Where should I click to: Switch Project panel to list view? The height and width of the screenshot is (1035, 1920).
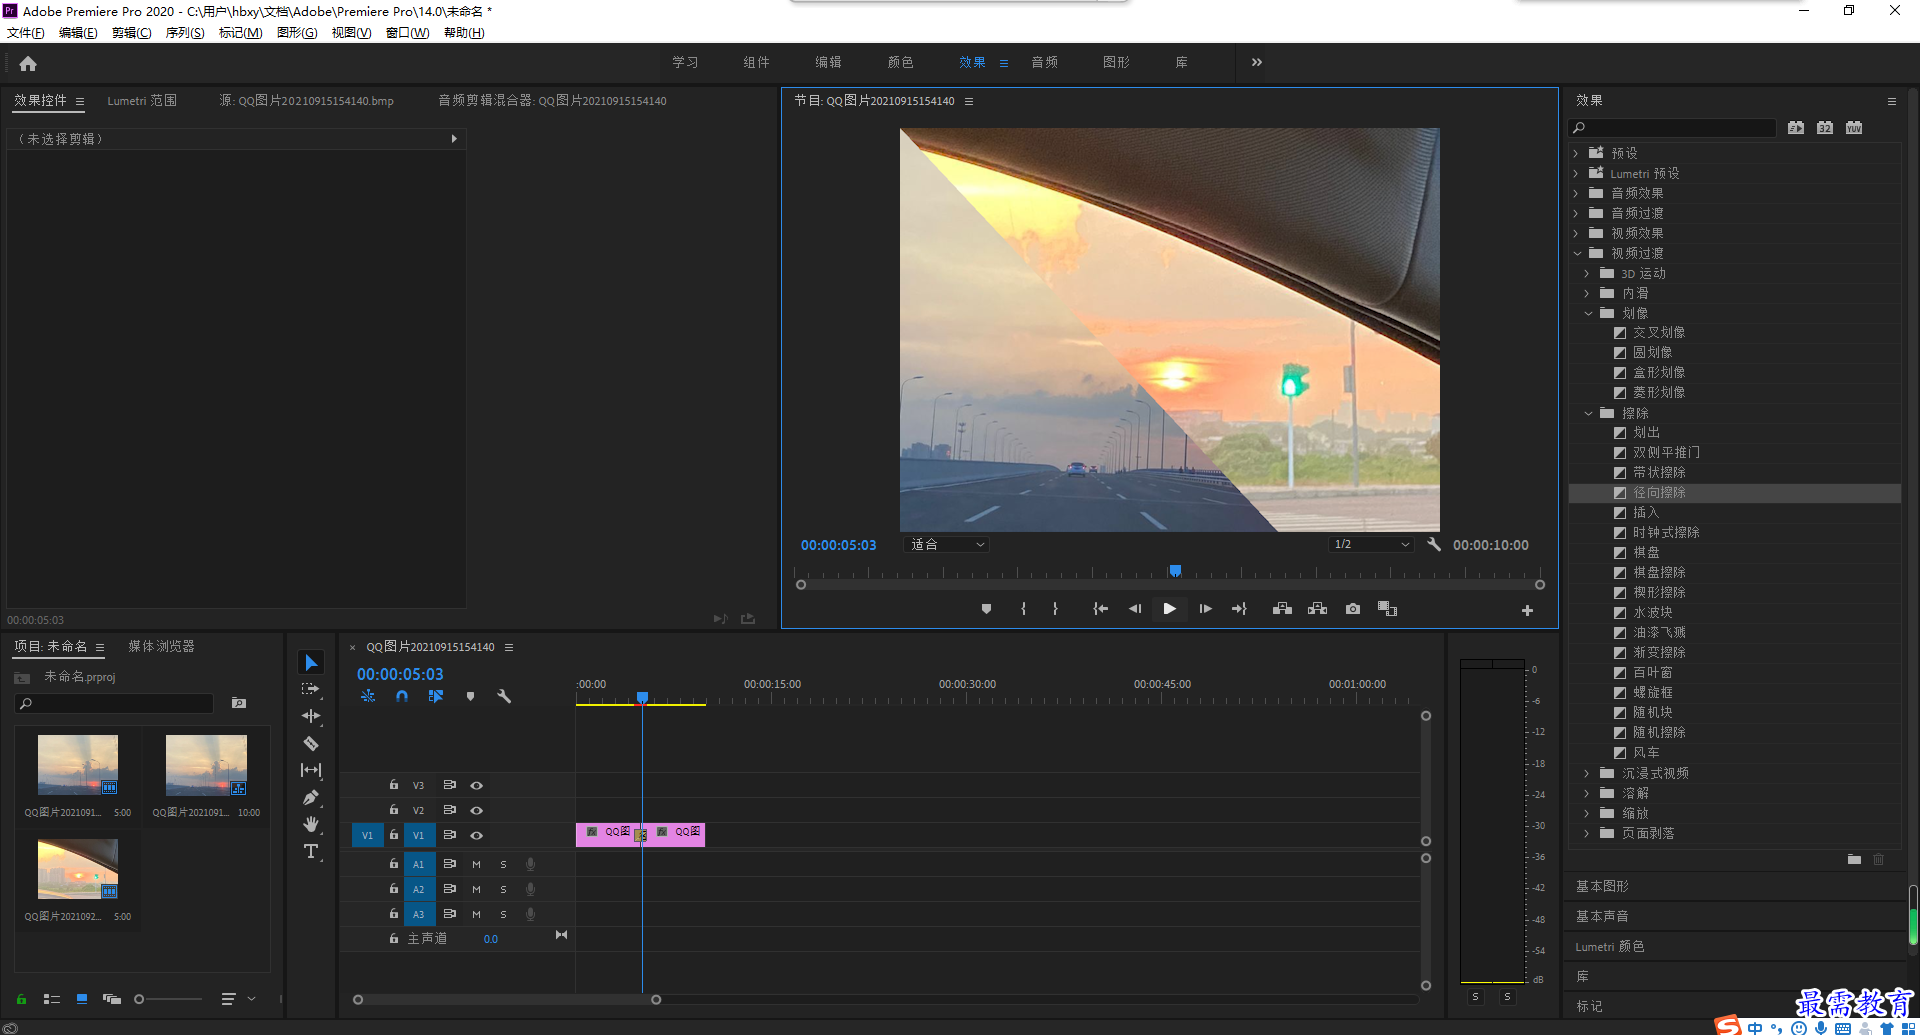click(x=52, y=999)
